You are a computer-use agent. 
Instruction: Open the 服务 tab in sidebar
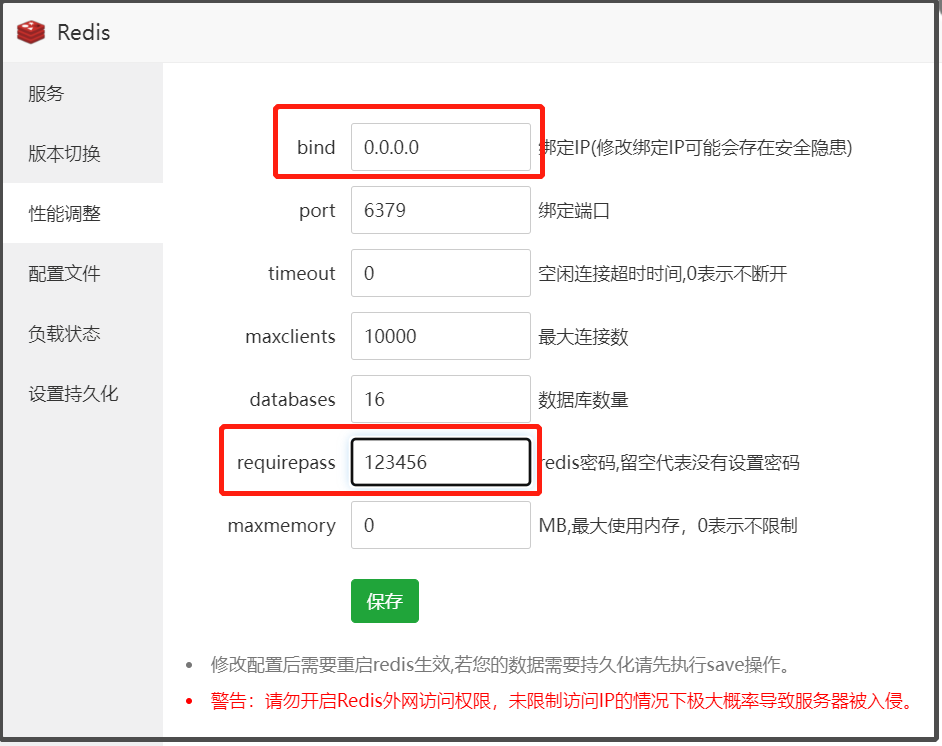tap(46, 94)
